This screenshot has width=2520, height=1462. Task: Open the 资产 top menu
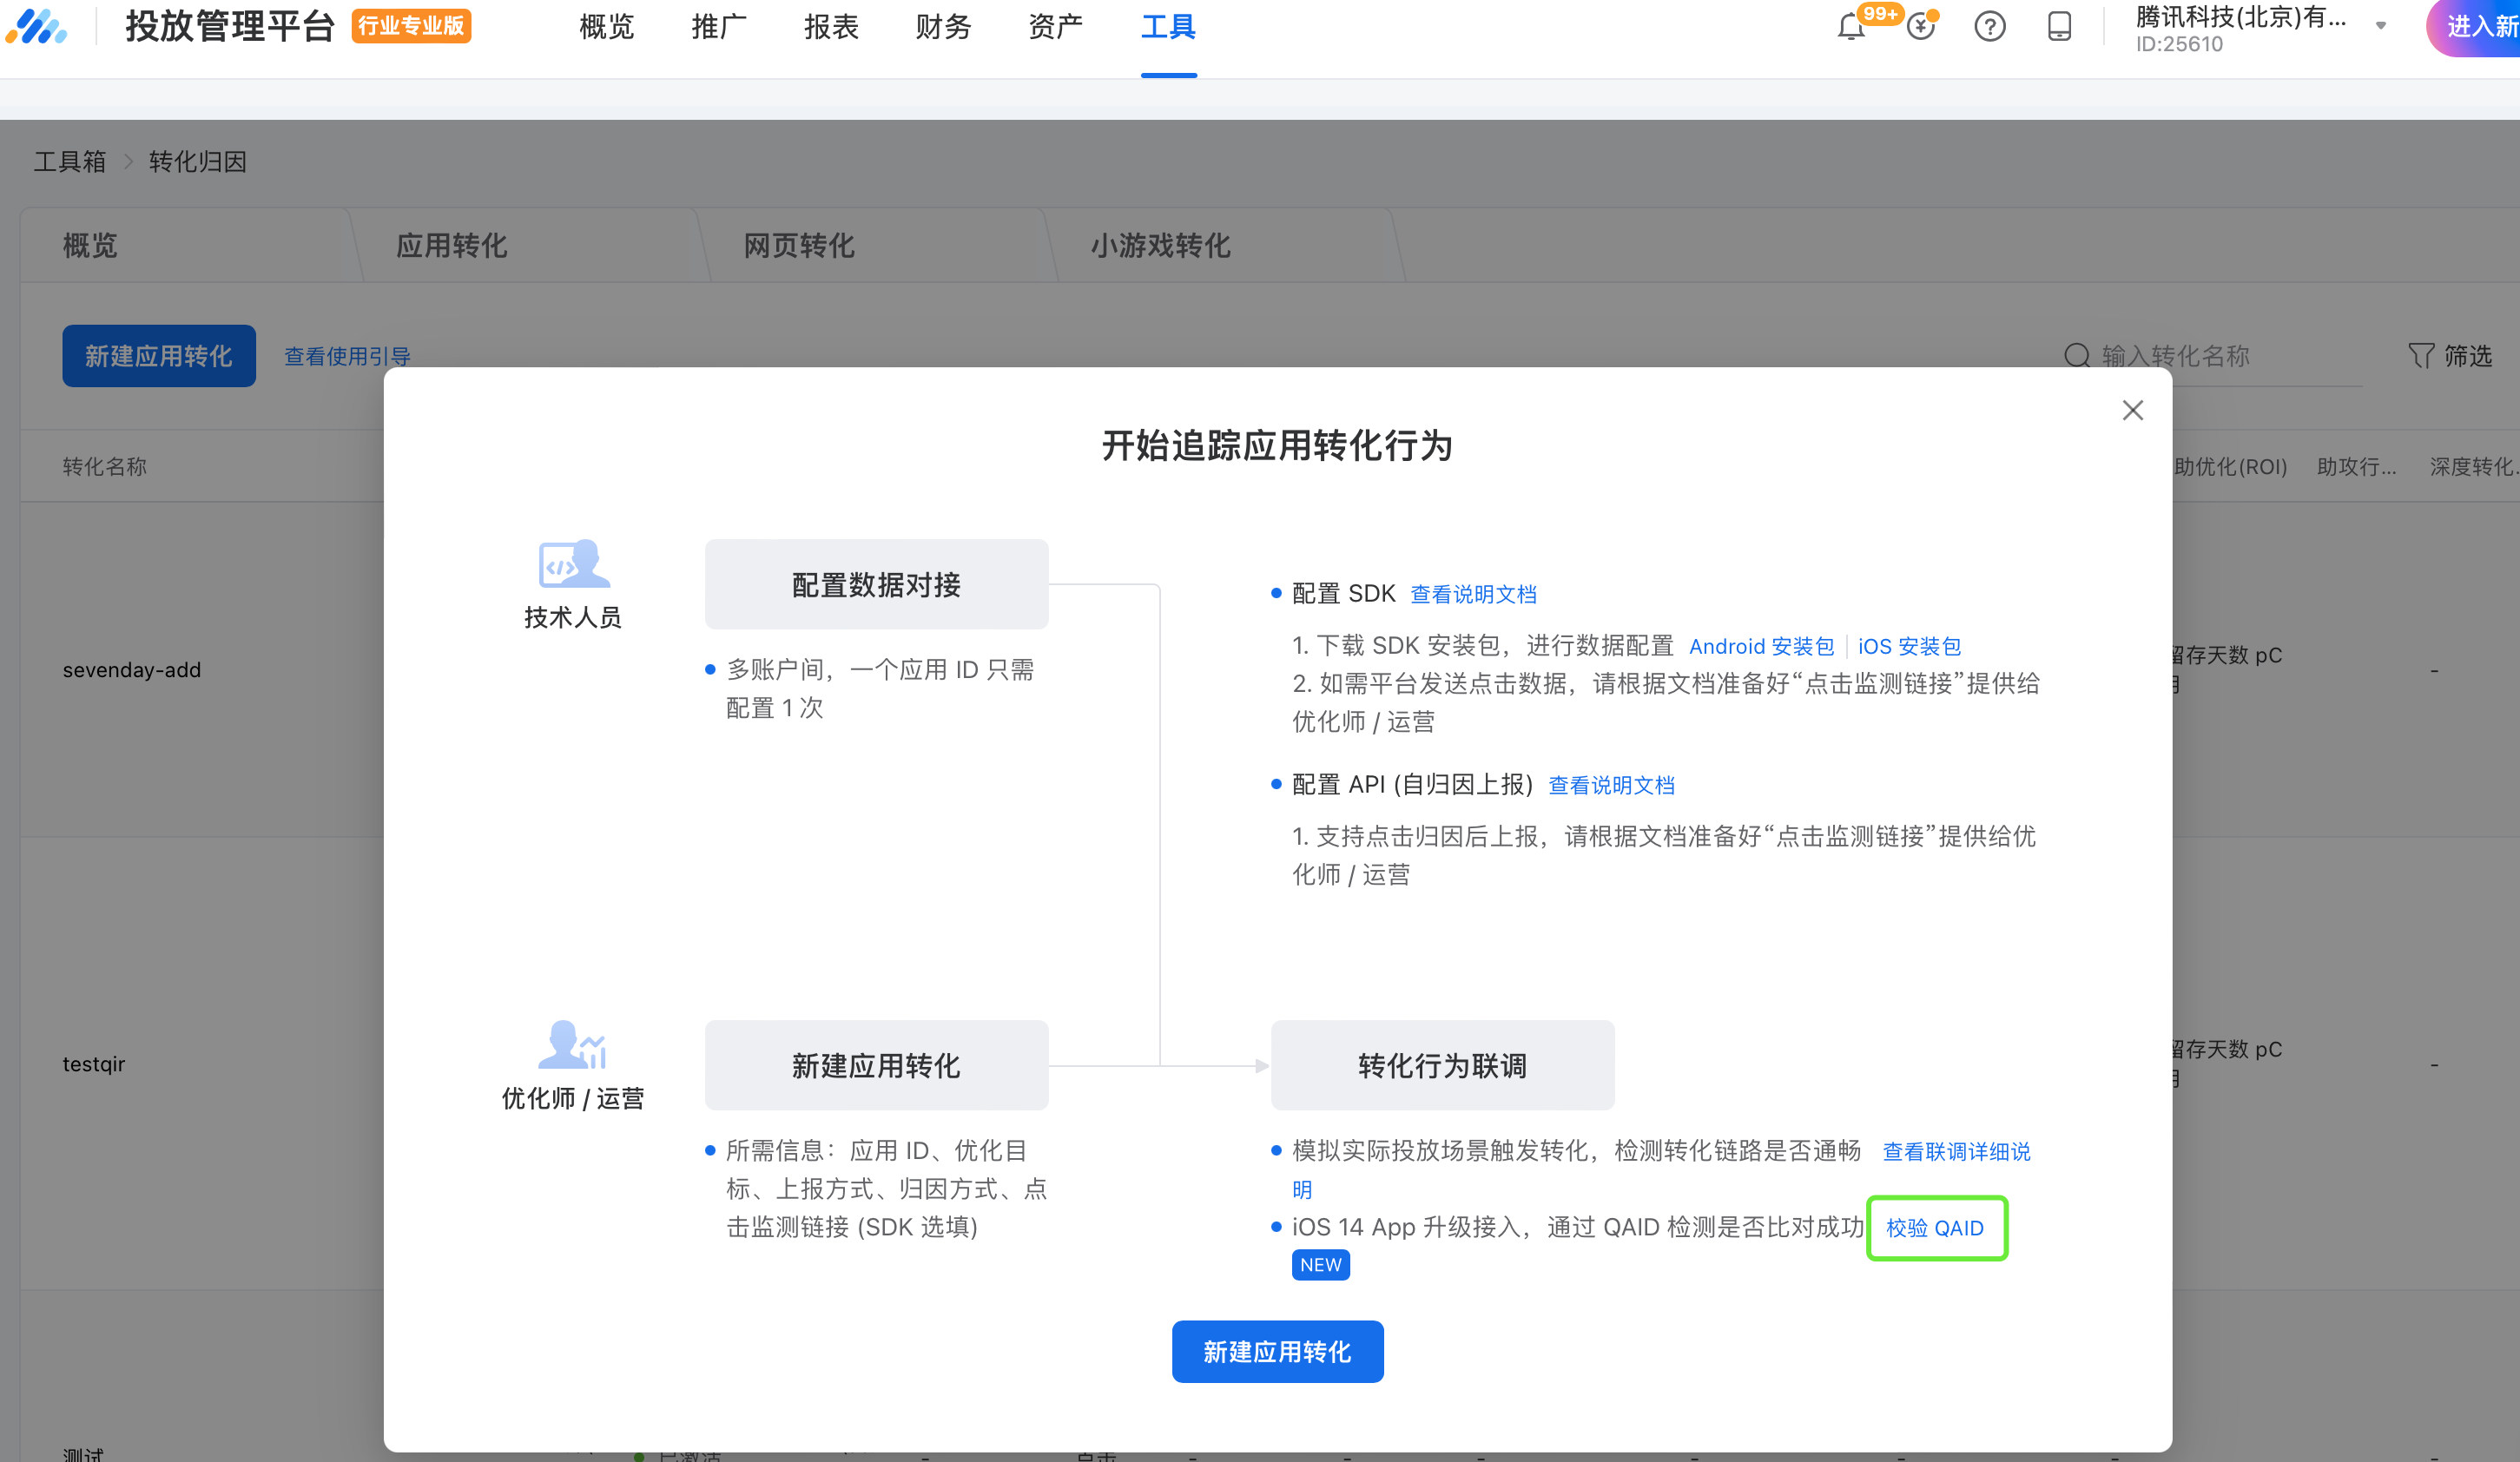coord(1055,27)
